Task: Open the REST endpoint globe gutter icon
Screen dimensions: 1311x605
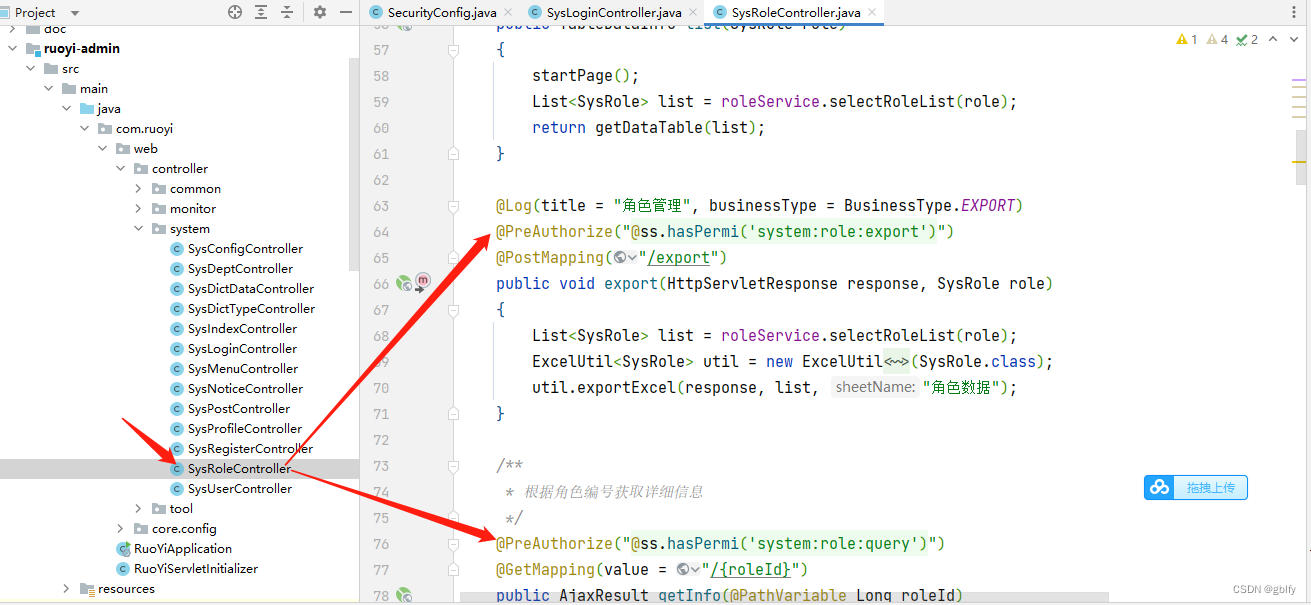Action: click(x=404, y=285)
